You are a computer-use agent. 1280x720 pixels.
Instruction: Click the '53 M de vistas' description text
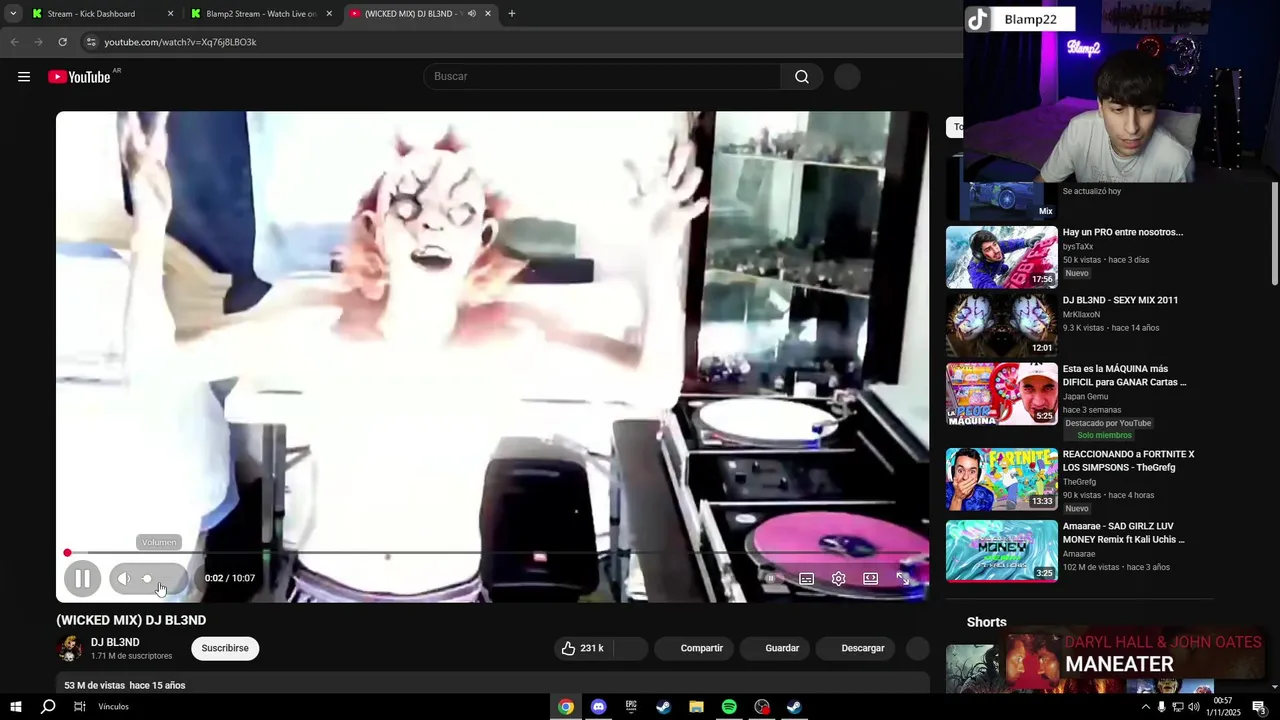(94, 685)
